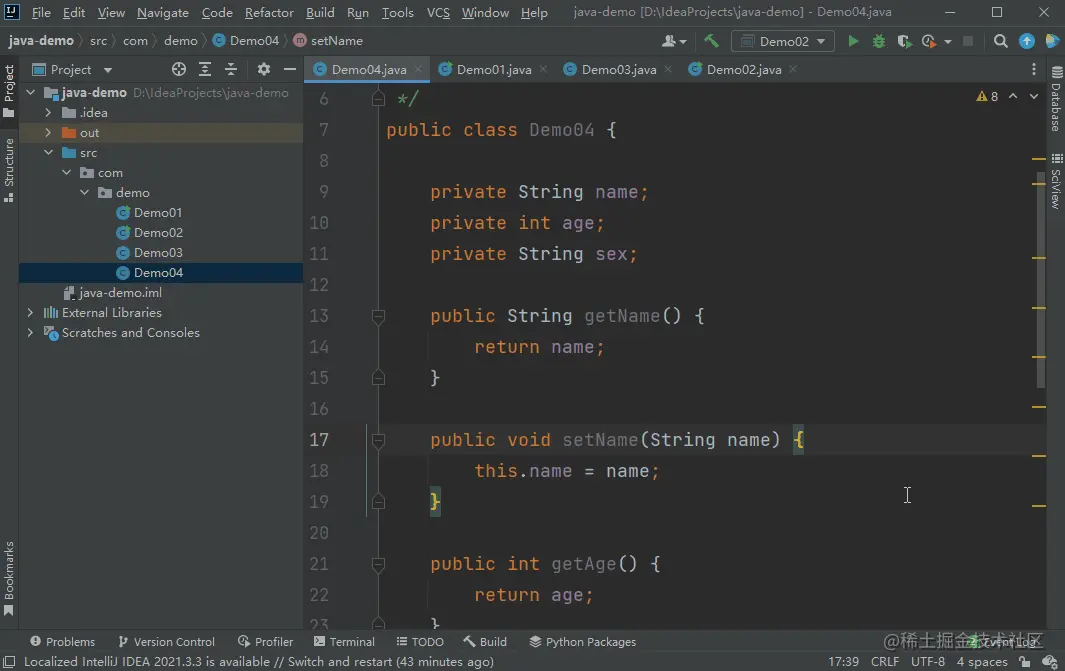Run with Coverage icon
Image resolution: width=1065 pixels, height=671 pixels.
click(904, 41)
